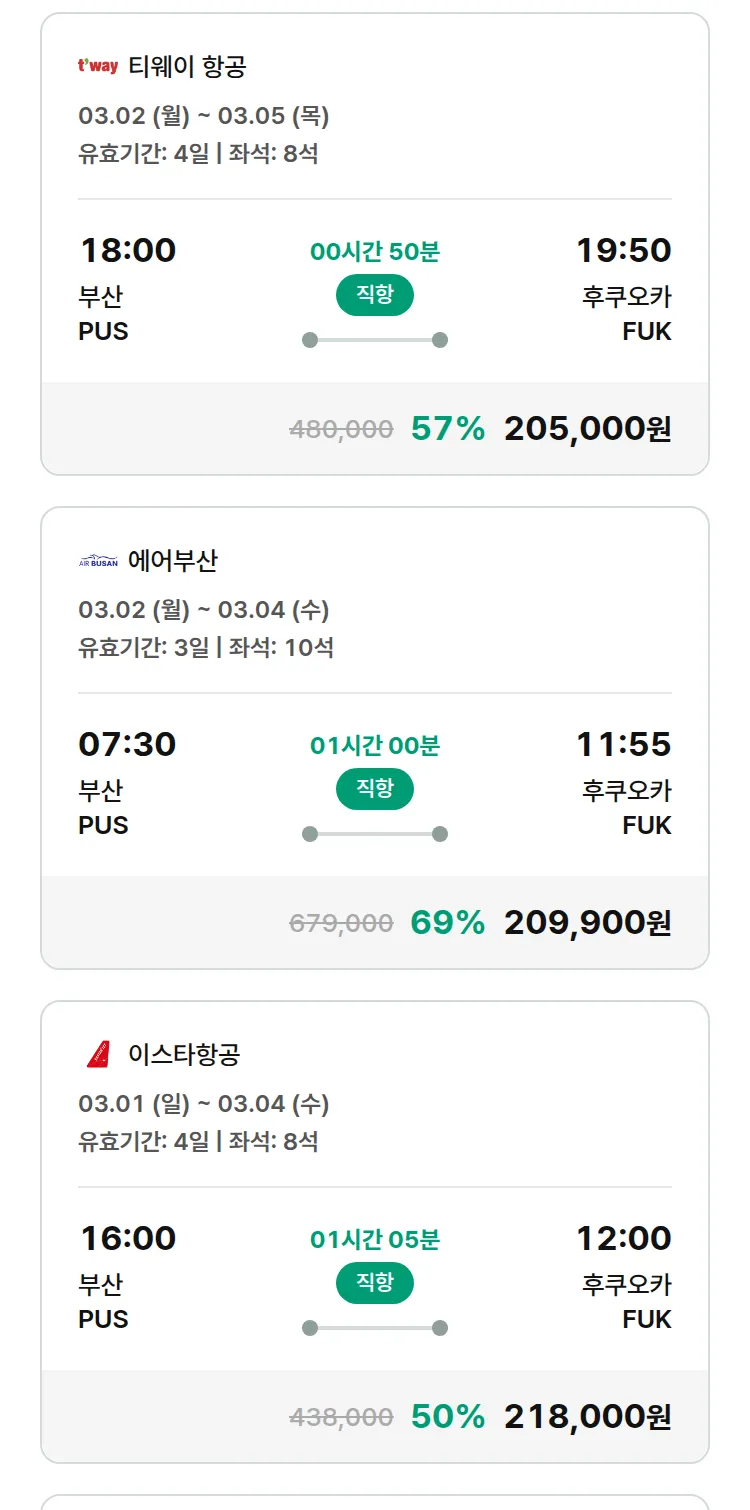Screen dimensions: 750x1510
Task: Select the 205,000원 T'way fare
Action: (587, 429)
